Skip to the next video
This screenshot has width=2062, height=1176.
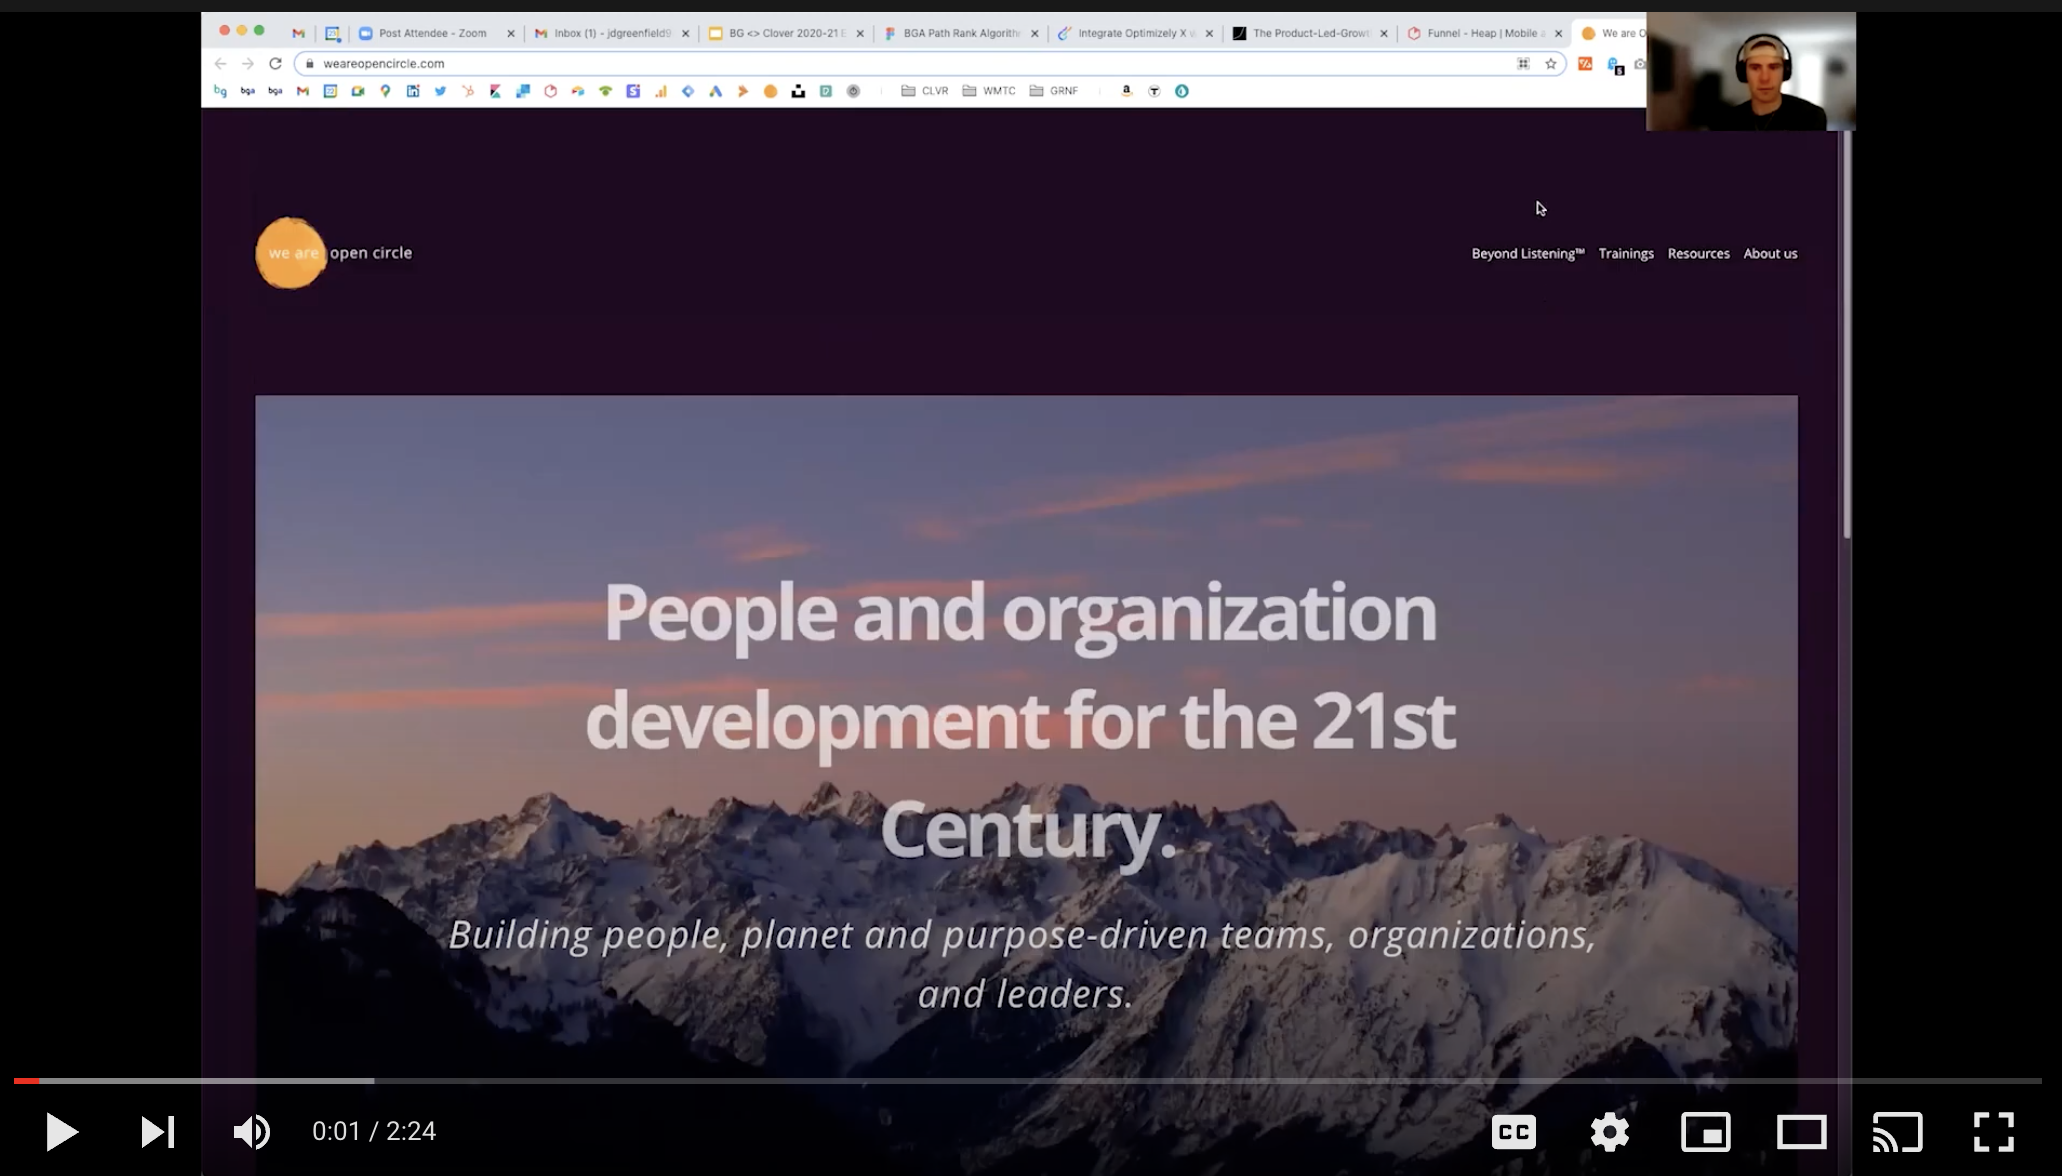coord(157,1132)
